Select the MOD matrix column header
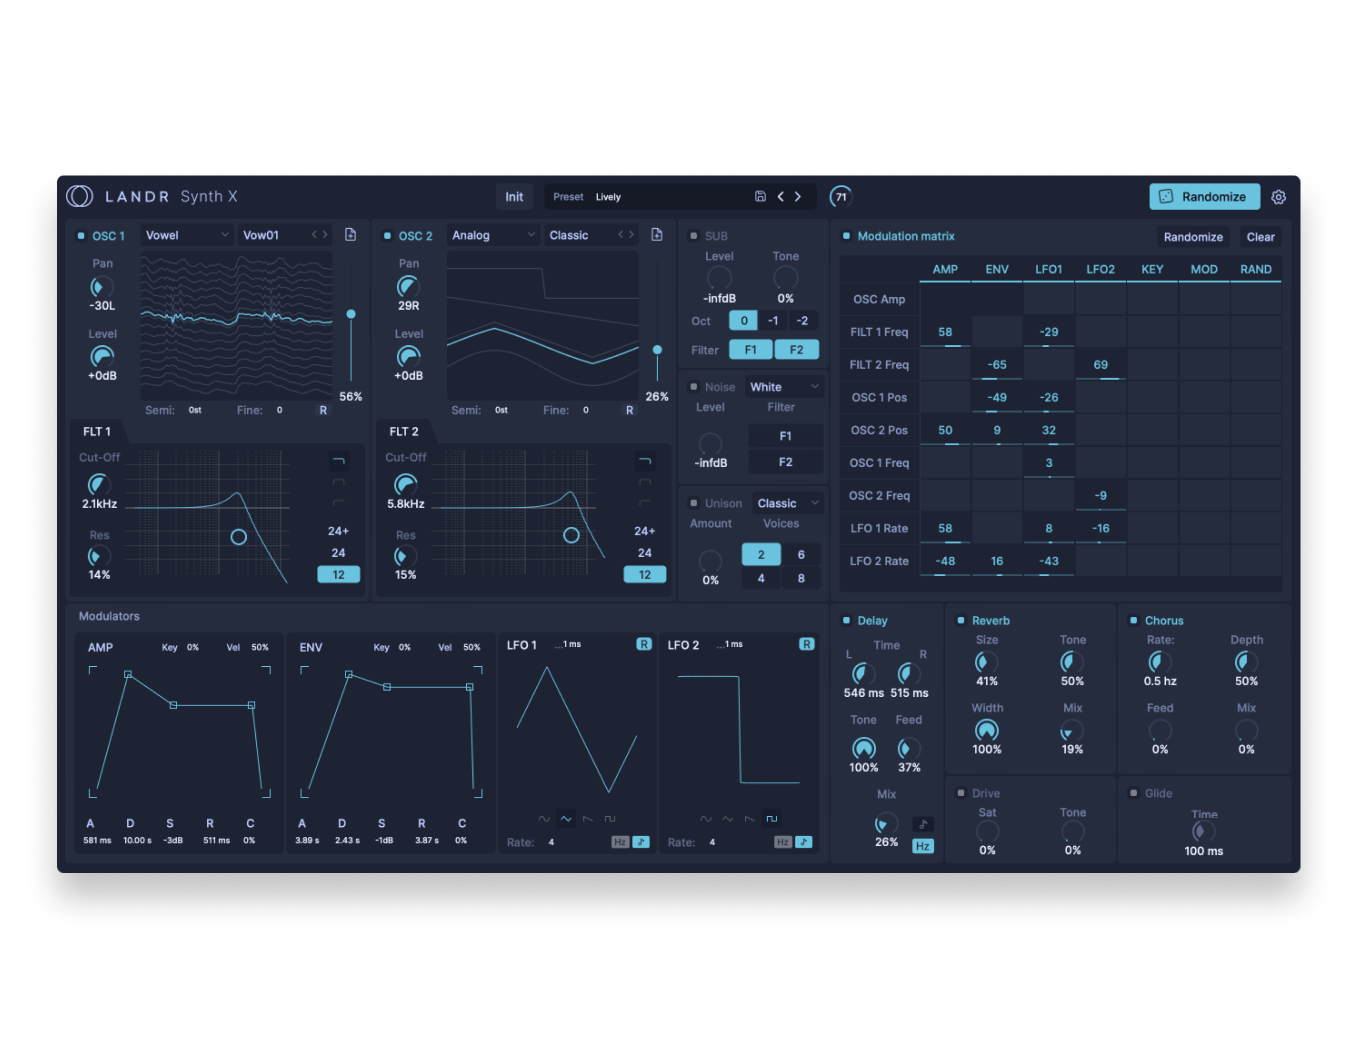The image size is (1356, 1050). coord(1204,269)
